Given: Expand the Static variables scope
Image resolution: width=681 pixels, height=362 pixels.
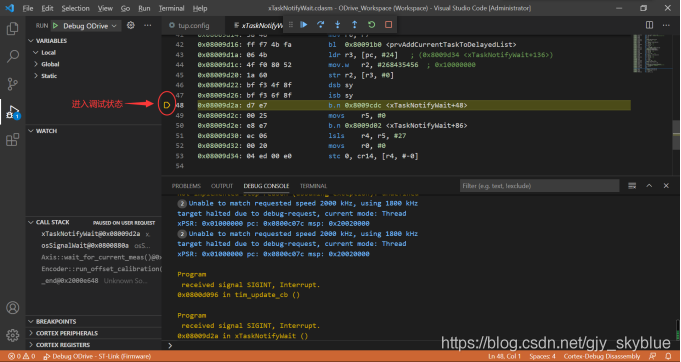Looking at the screenshot, I should (x=45, y=76).
